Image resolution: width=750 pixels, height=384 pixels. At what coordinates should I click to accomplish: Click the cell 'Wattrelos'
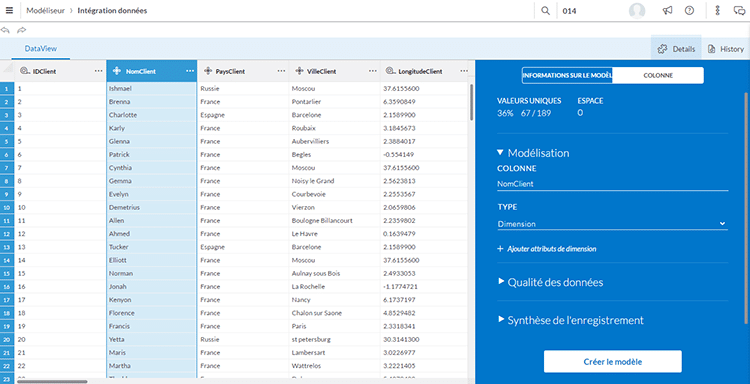coord(334,365)
